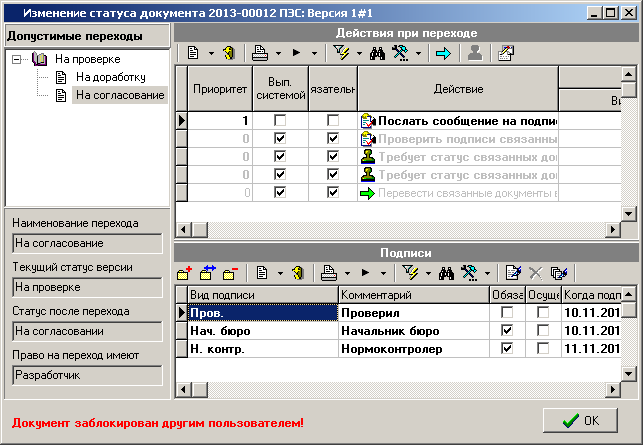Toggle the 'Обяза' checkbox for Нач. бюро row

click(x=507, y=330)
